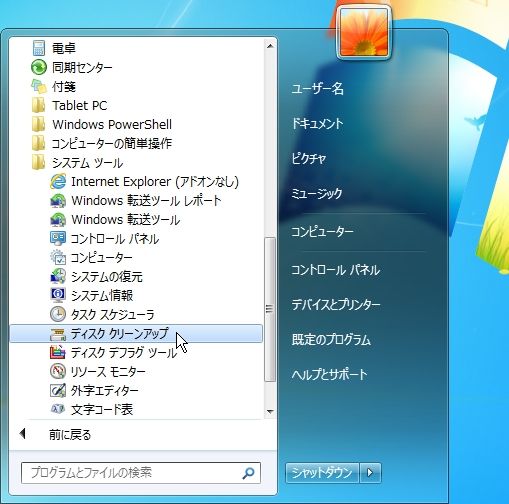This screenshot has width=509, height=504.
Task: Open ミュージック in the right pane
Action: click(317, 193)
